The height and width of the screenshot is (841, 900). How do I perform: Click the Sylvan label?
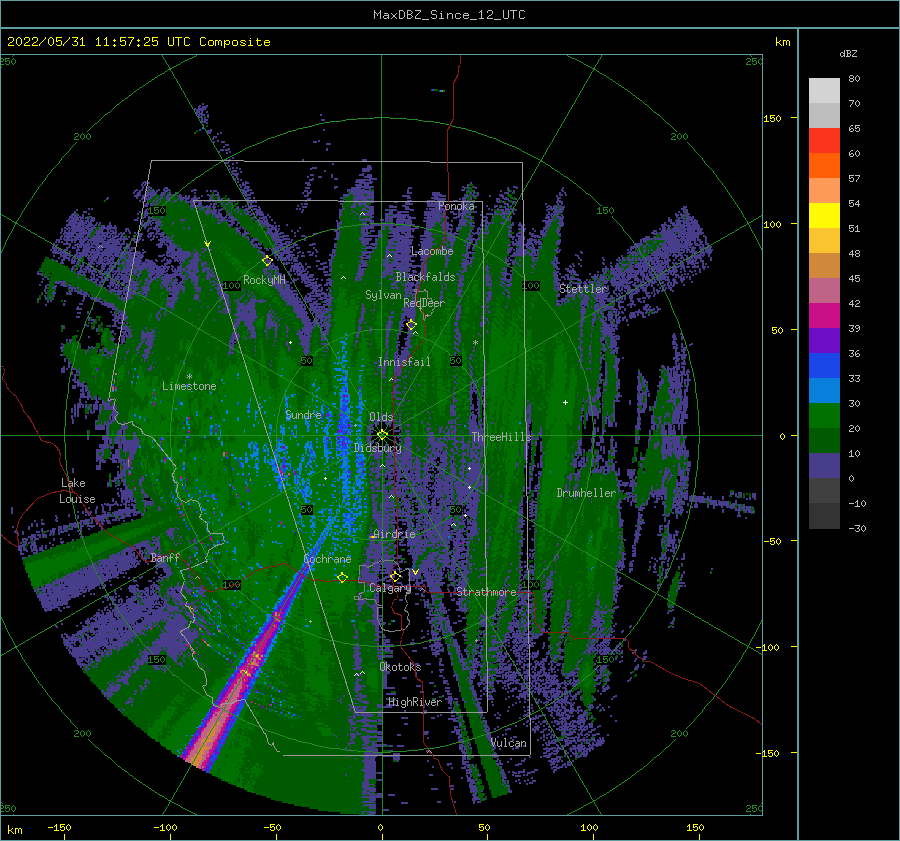pyautogui.click(x=383, y=296)
